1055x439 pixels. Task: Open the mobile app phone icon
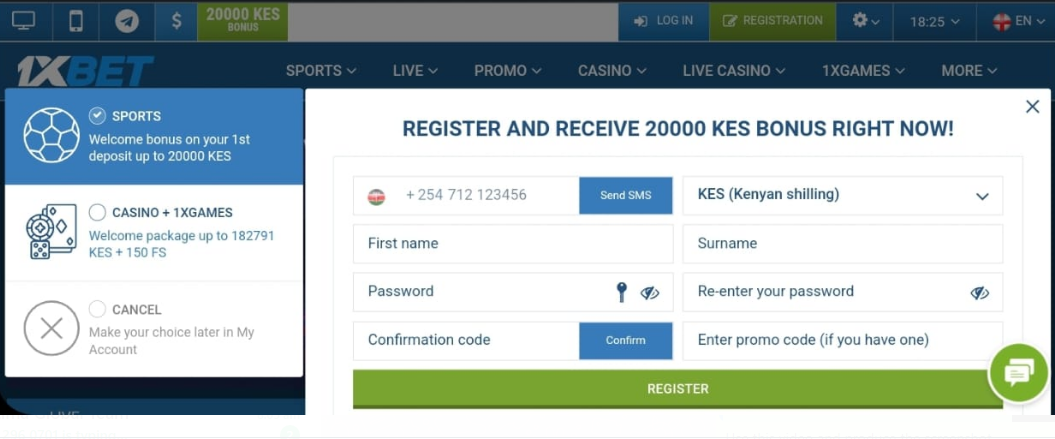[75, 20]
